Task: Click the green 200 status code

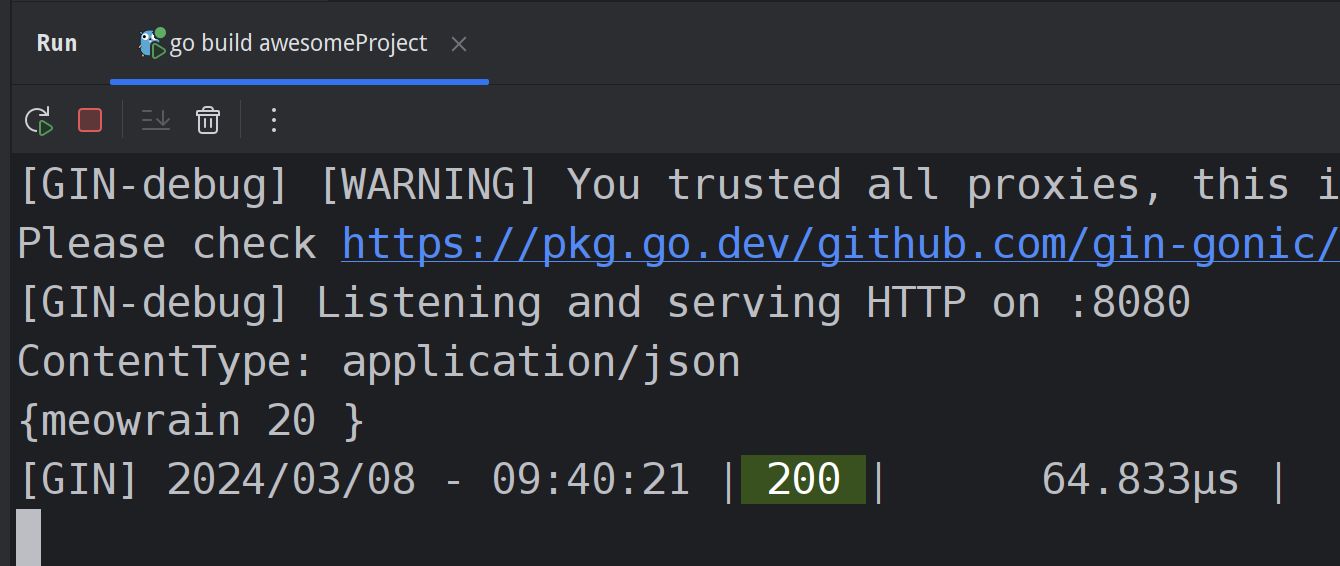Action: [x=803, y=480]
